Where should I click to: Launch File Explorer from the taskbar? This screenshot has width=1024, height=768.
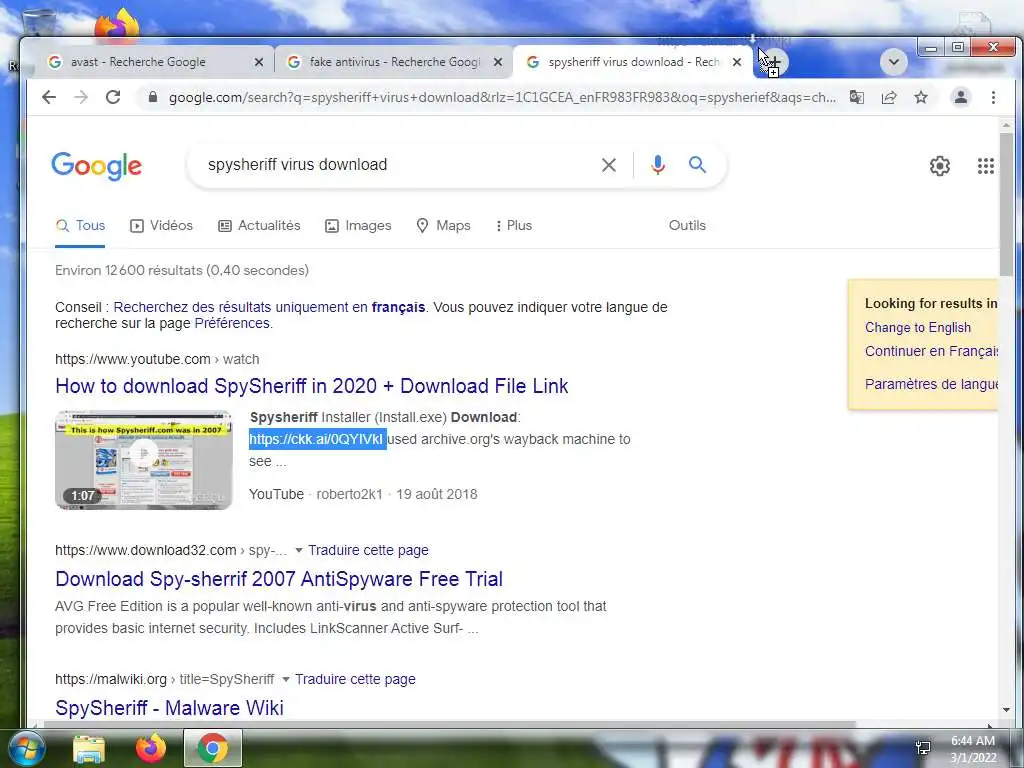[89, 749]
